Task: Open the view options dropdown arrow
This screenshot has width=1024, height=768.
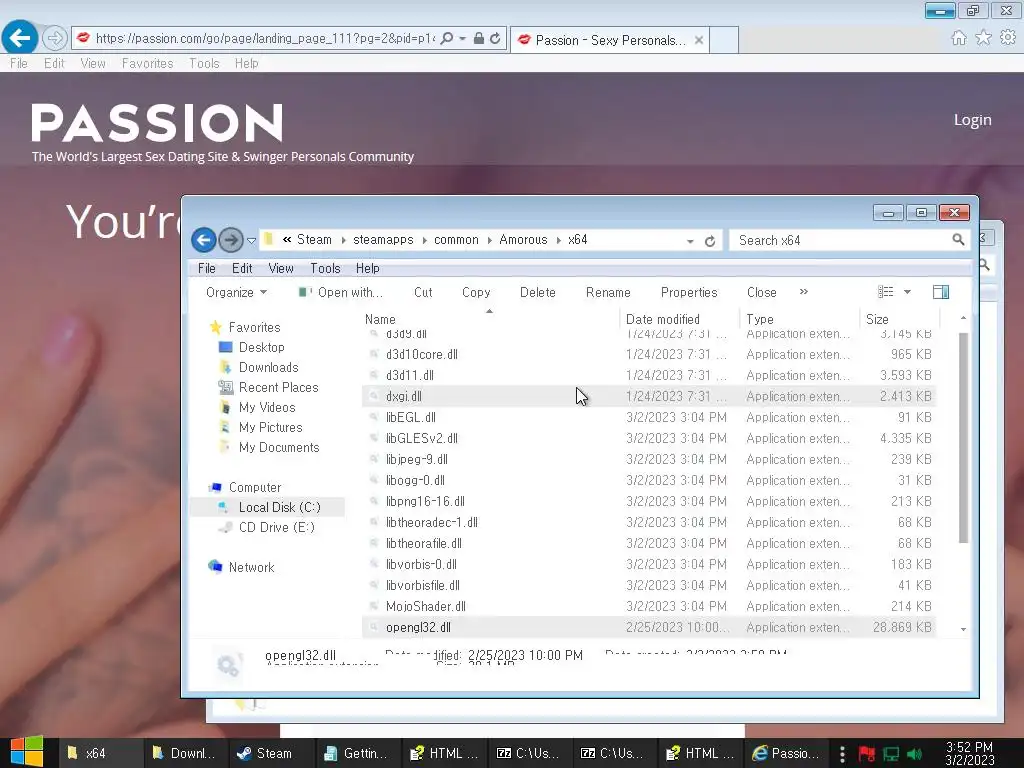Action: tap(907, 292)
